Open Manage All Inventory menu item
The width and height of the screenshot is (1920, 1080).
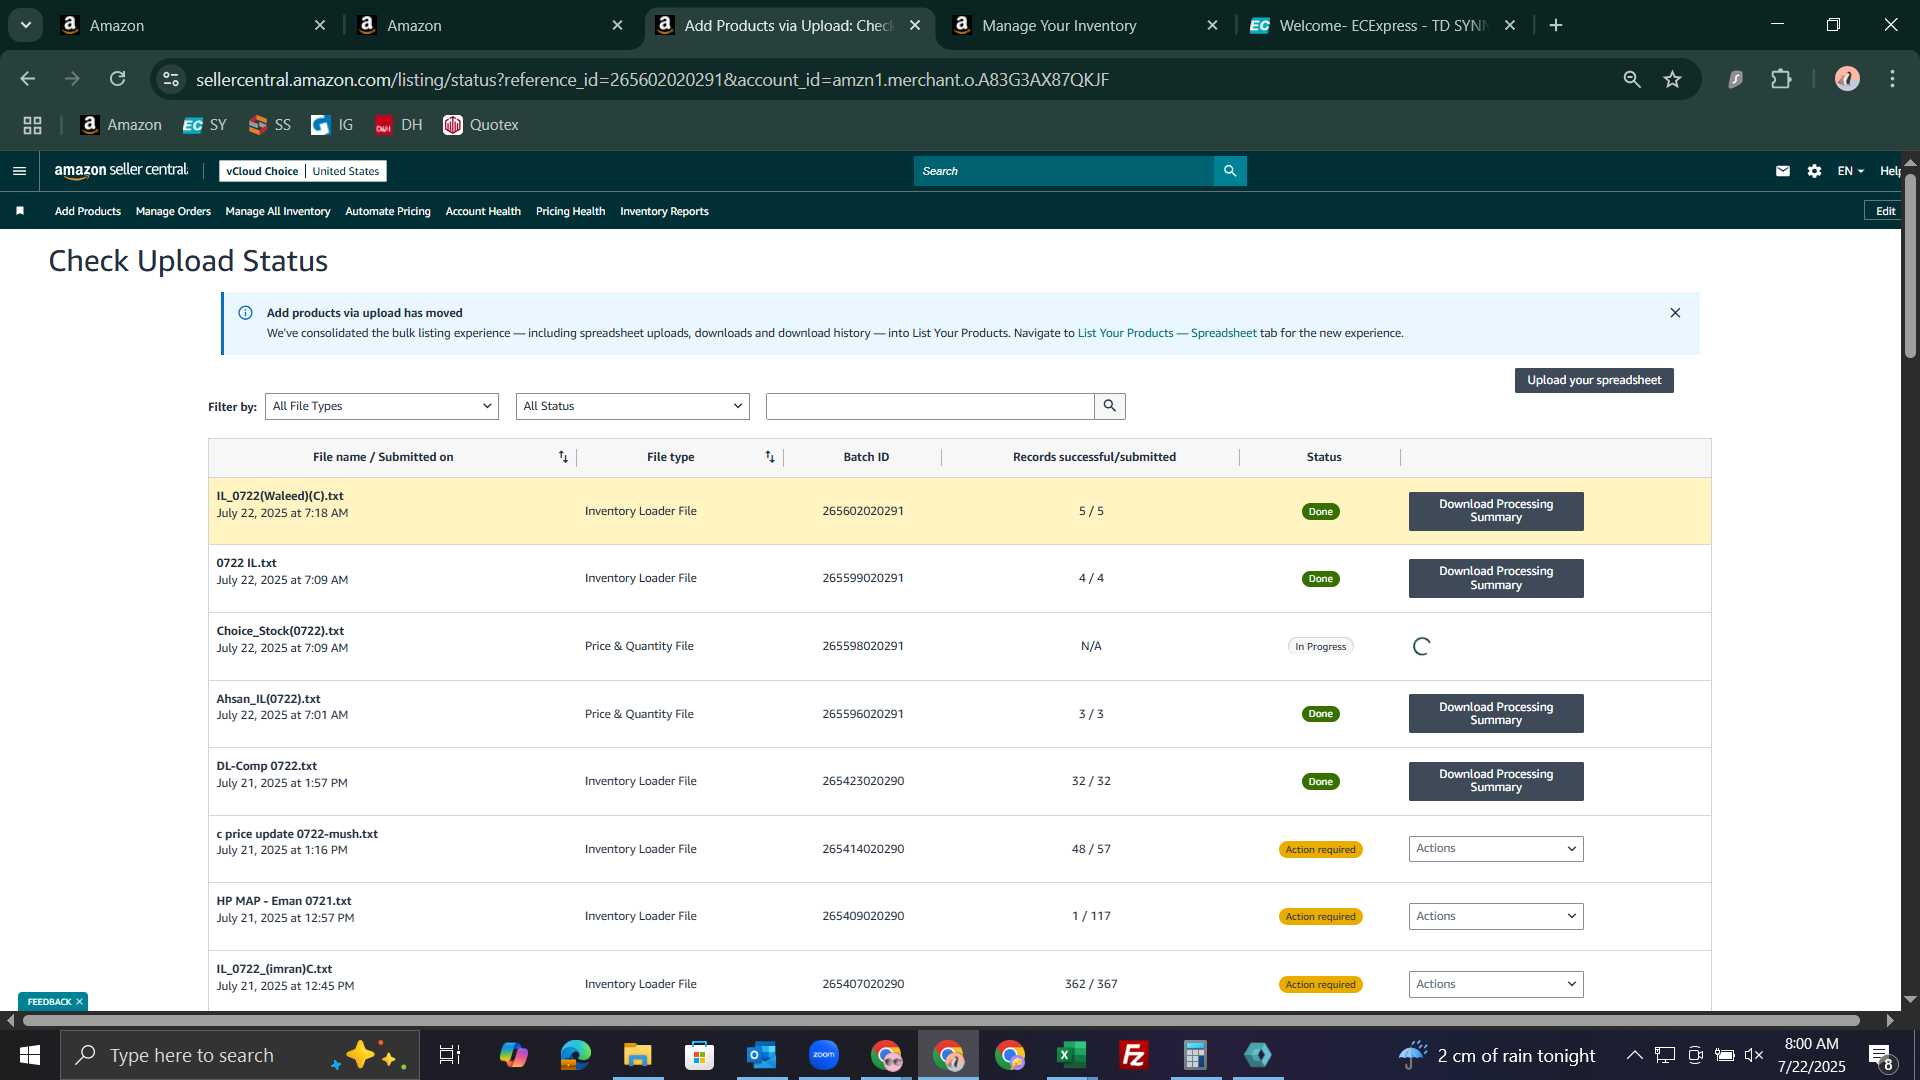pyautogui.click(x=278, y=211)
